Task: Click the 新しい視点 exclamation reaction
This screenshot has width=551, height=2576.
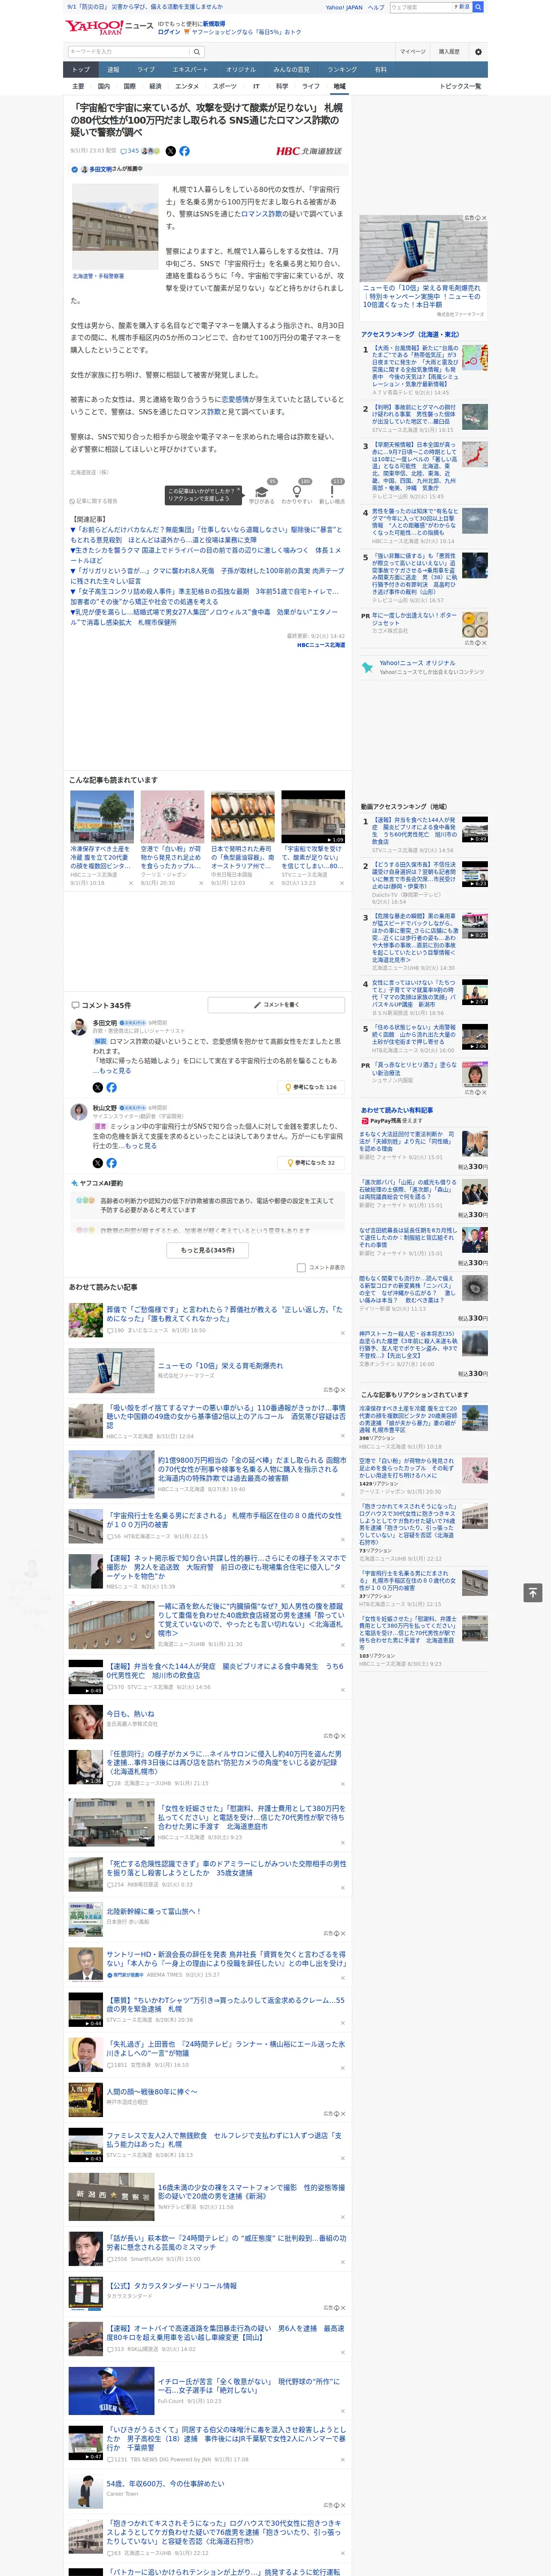Action: click(x=332, y=491)
